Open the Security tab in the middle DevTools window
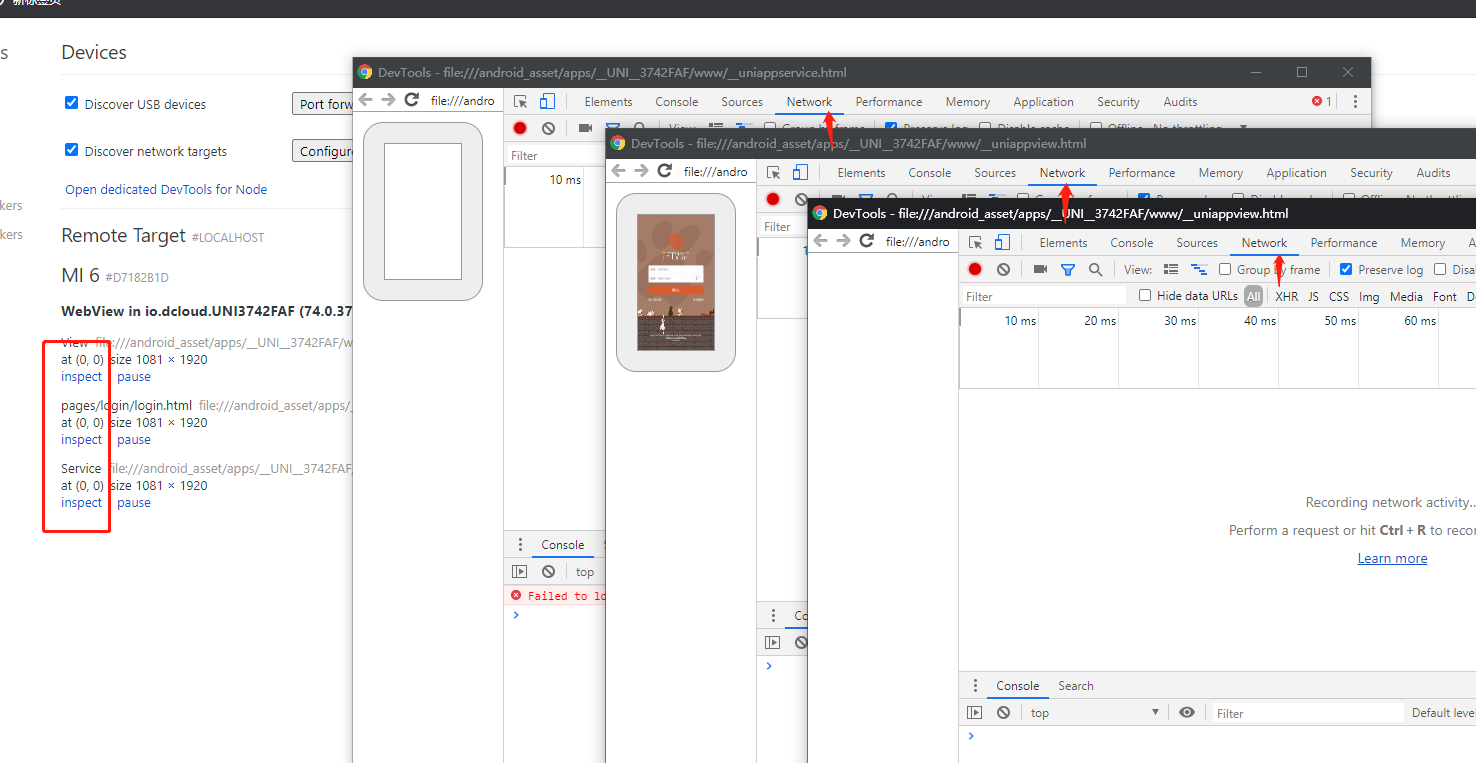This screenshot has width=1476, height=763. point(1371,173)
